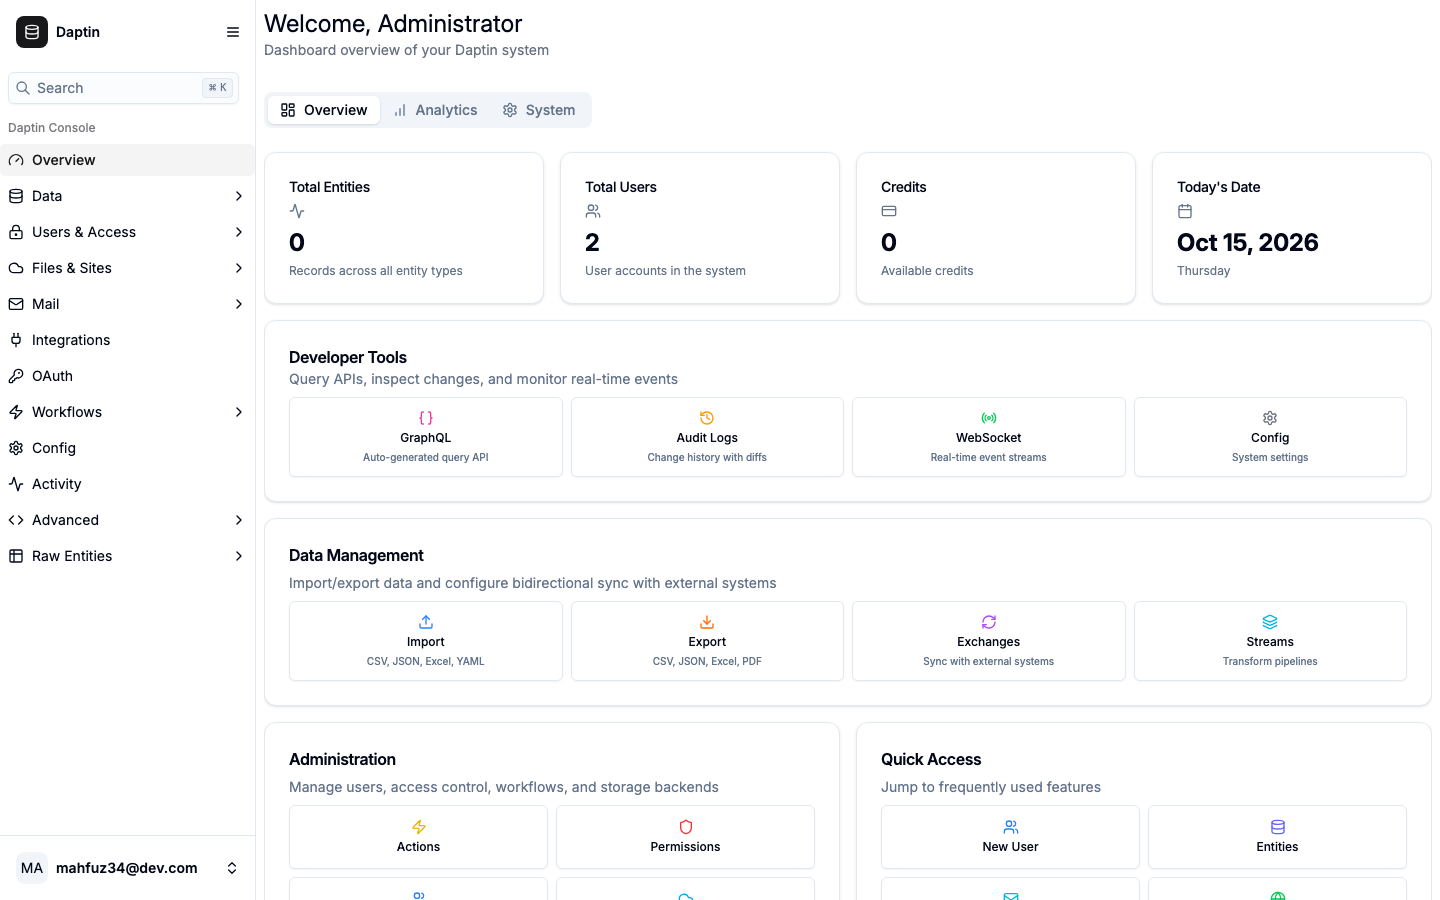Image resolution: width=1440 pixels, height=900 pixels.
Task: Open Config in the sidebar
Action: click(x=128, y=448)
